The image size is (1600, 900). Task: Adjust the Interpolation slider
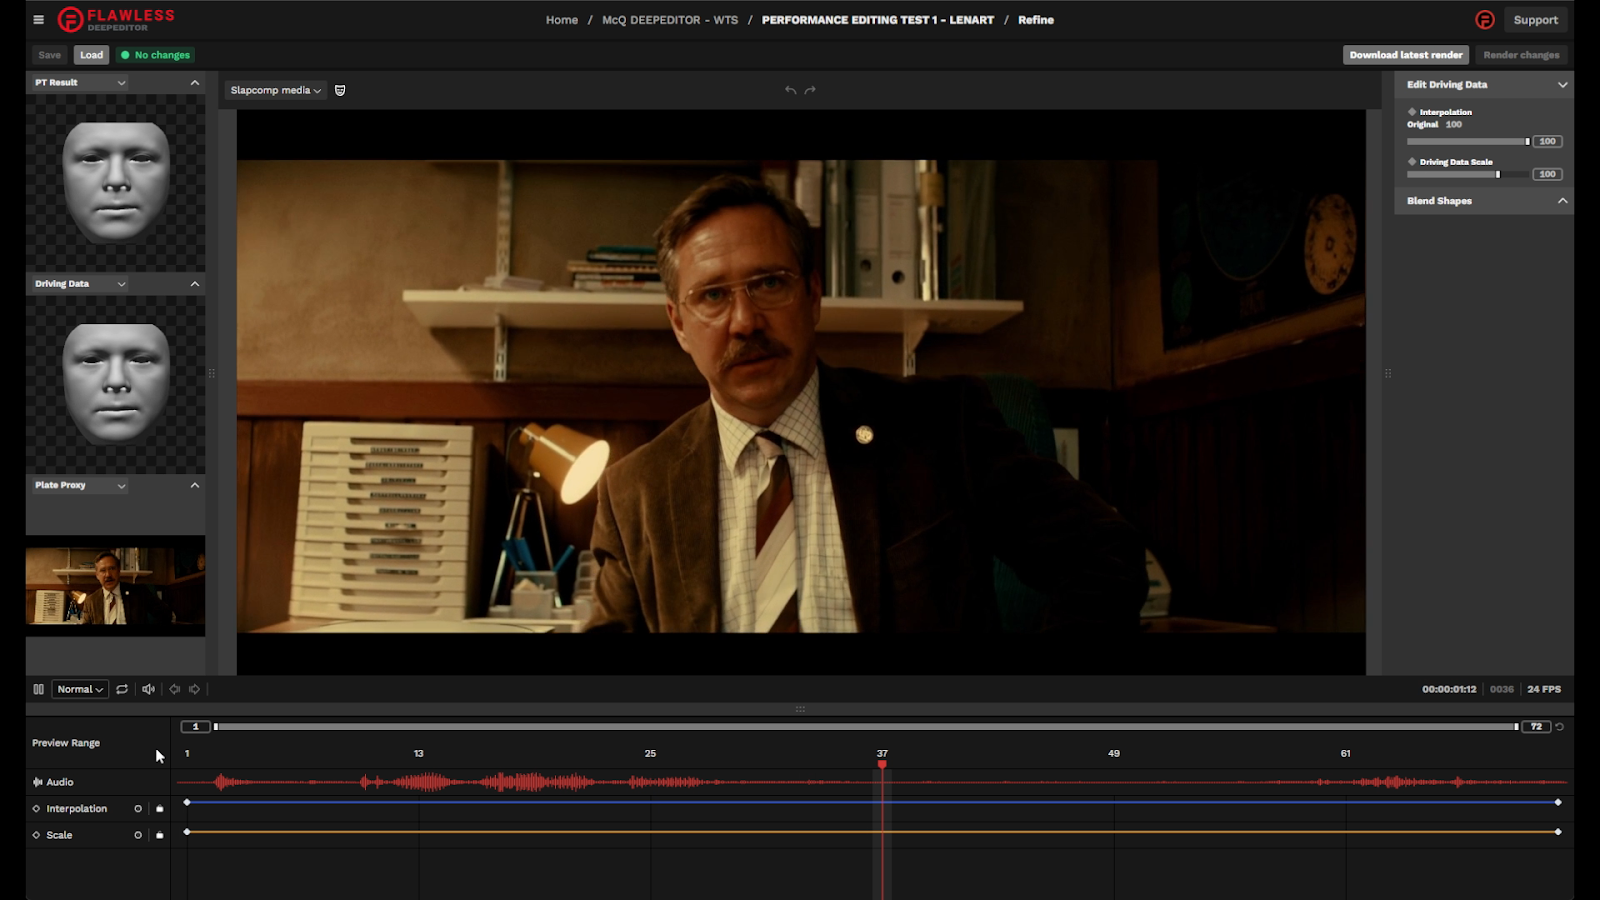click(1468, 142)
